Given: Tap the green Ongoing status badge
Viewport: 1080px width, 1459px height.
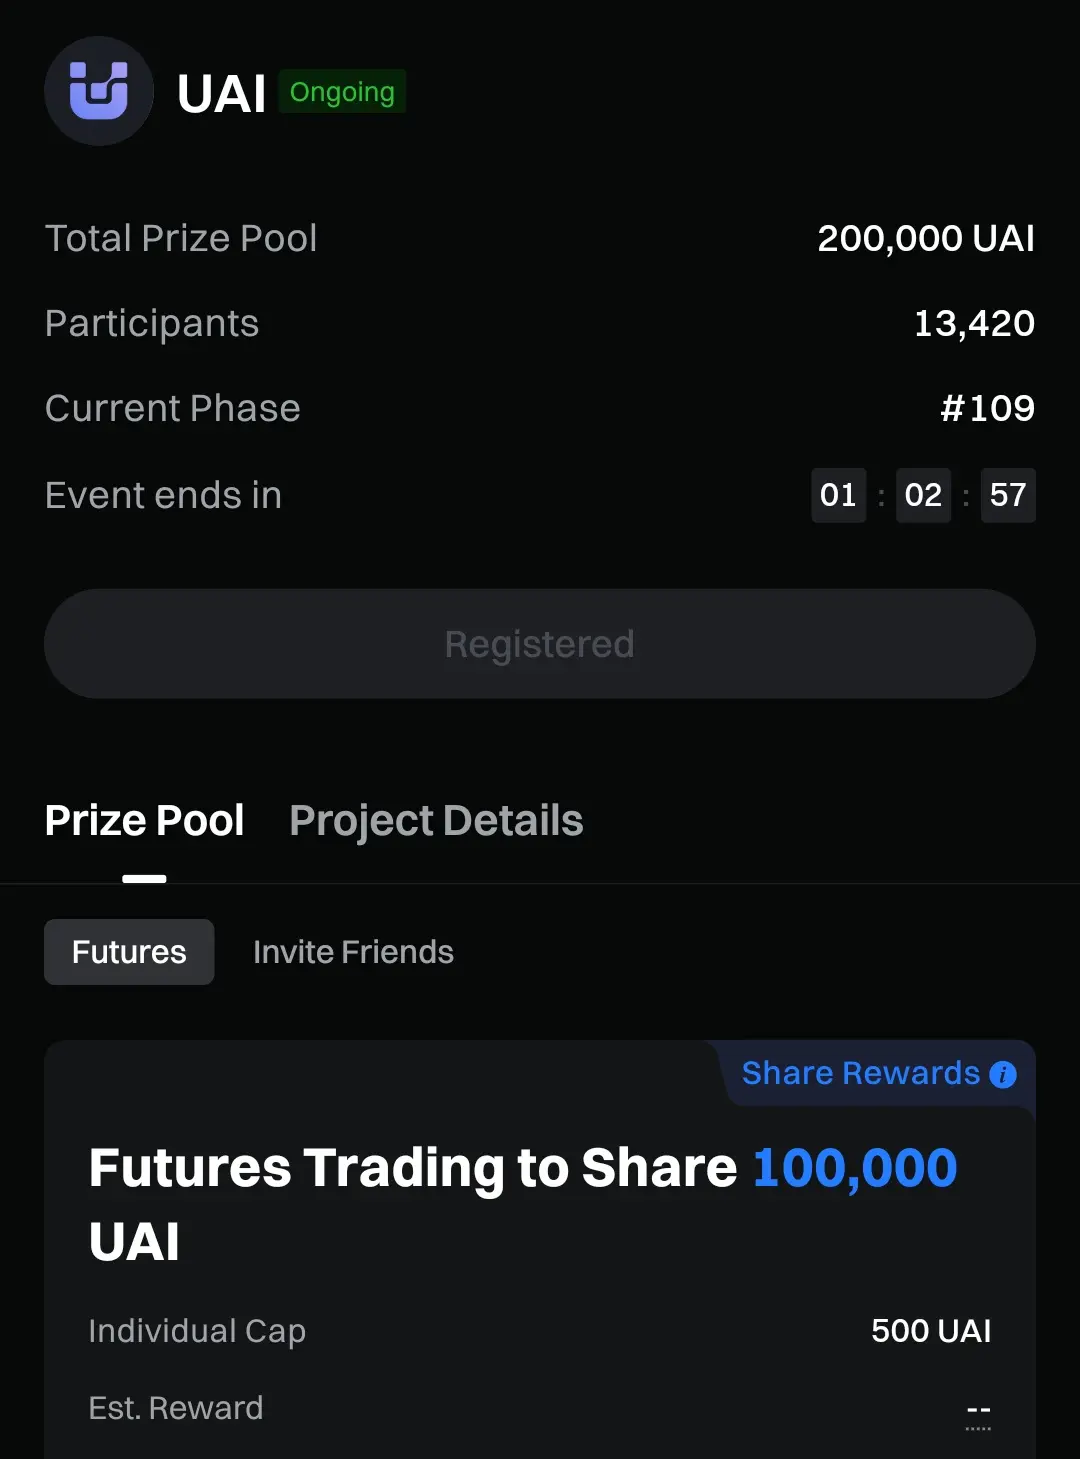Looking at the screenshot, I should pyautogui.click(x=342, y=92).
